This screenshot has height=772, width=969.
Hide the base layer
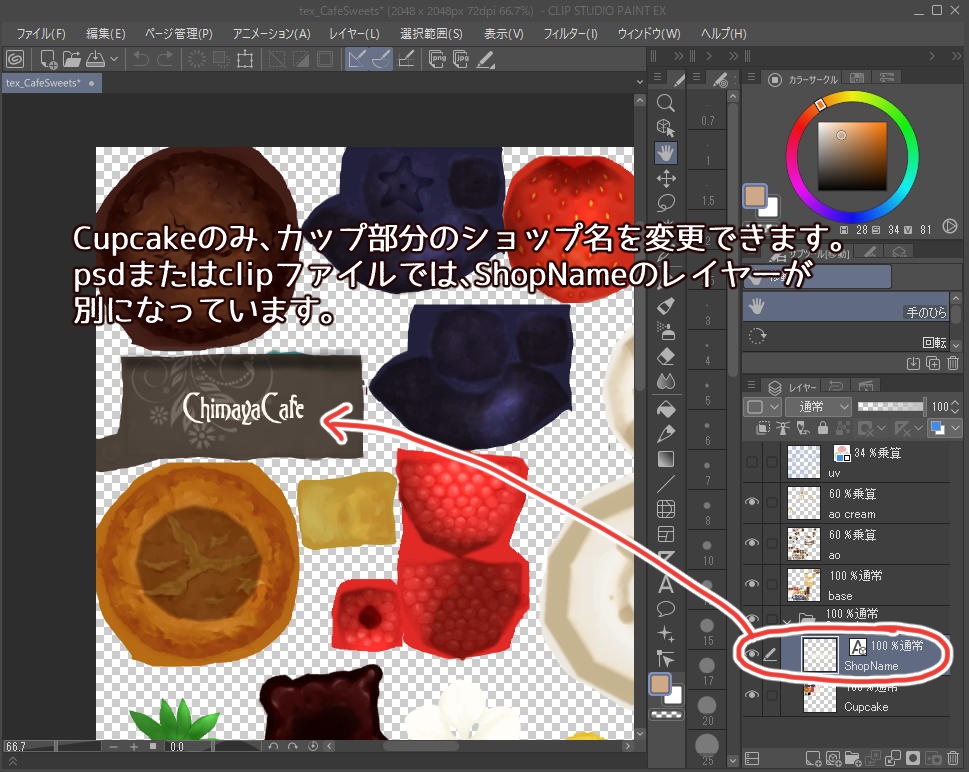[x=752, y=583]
